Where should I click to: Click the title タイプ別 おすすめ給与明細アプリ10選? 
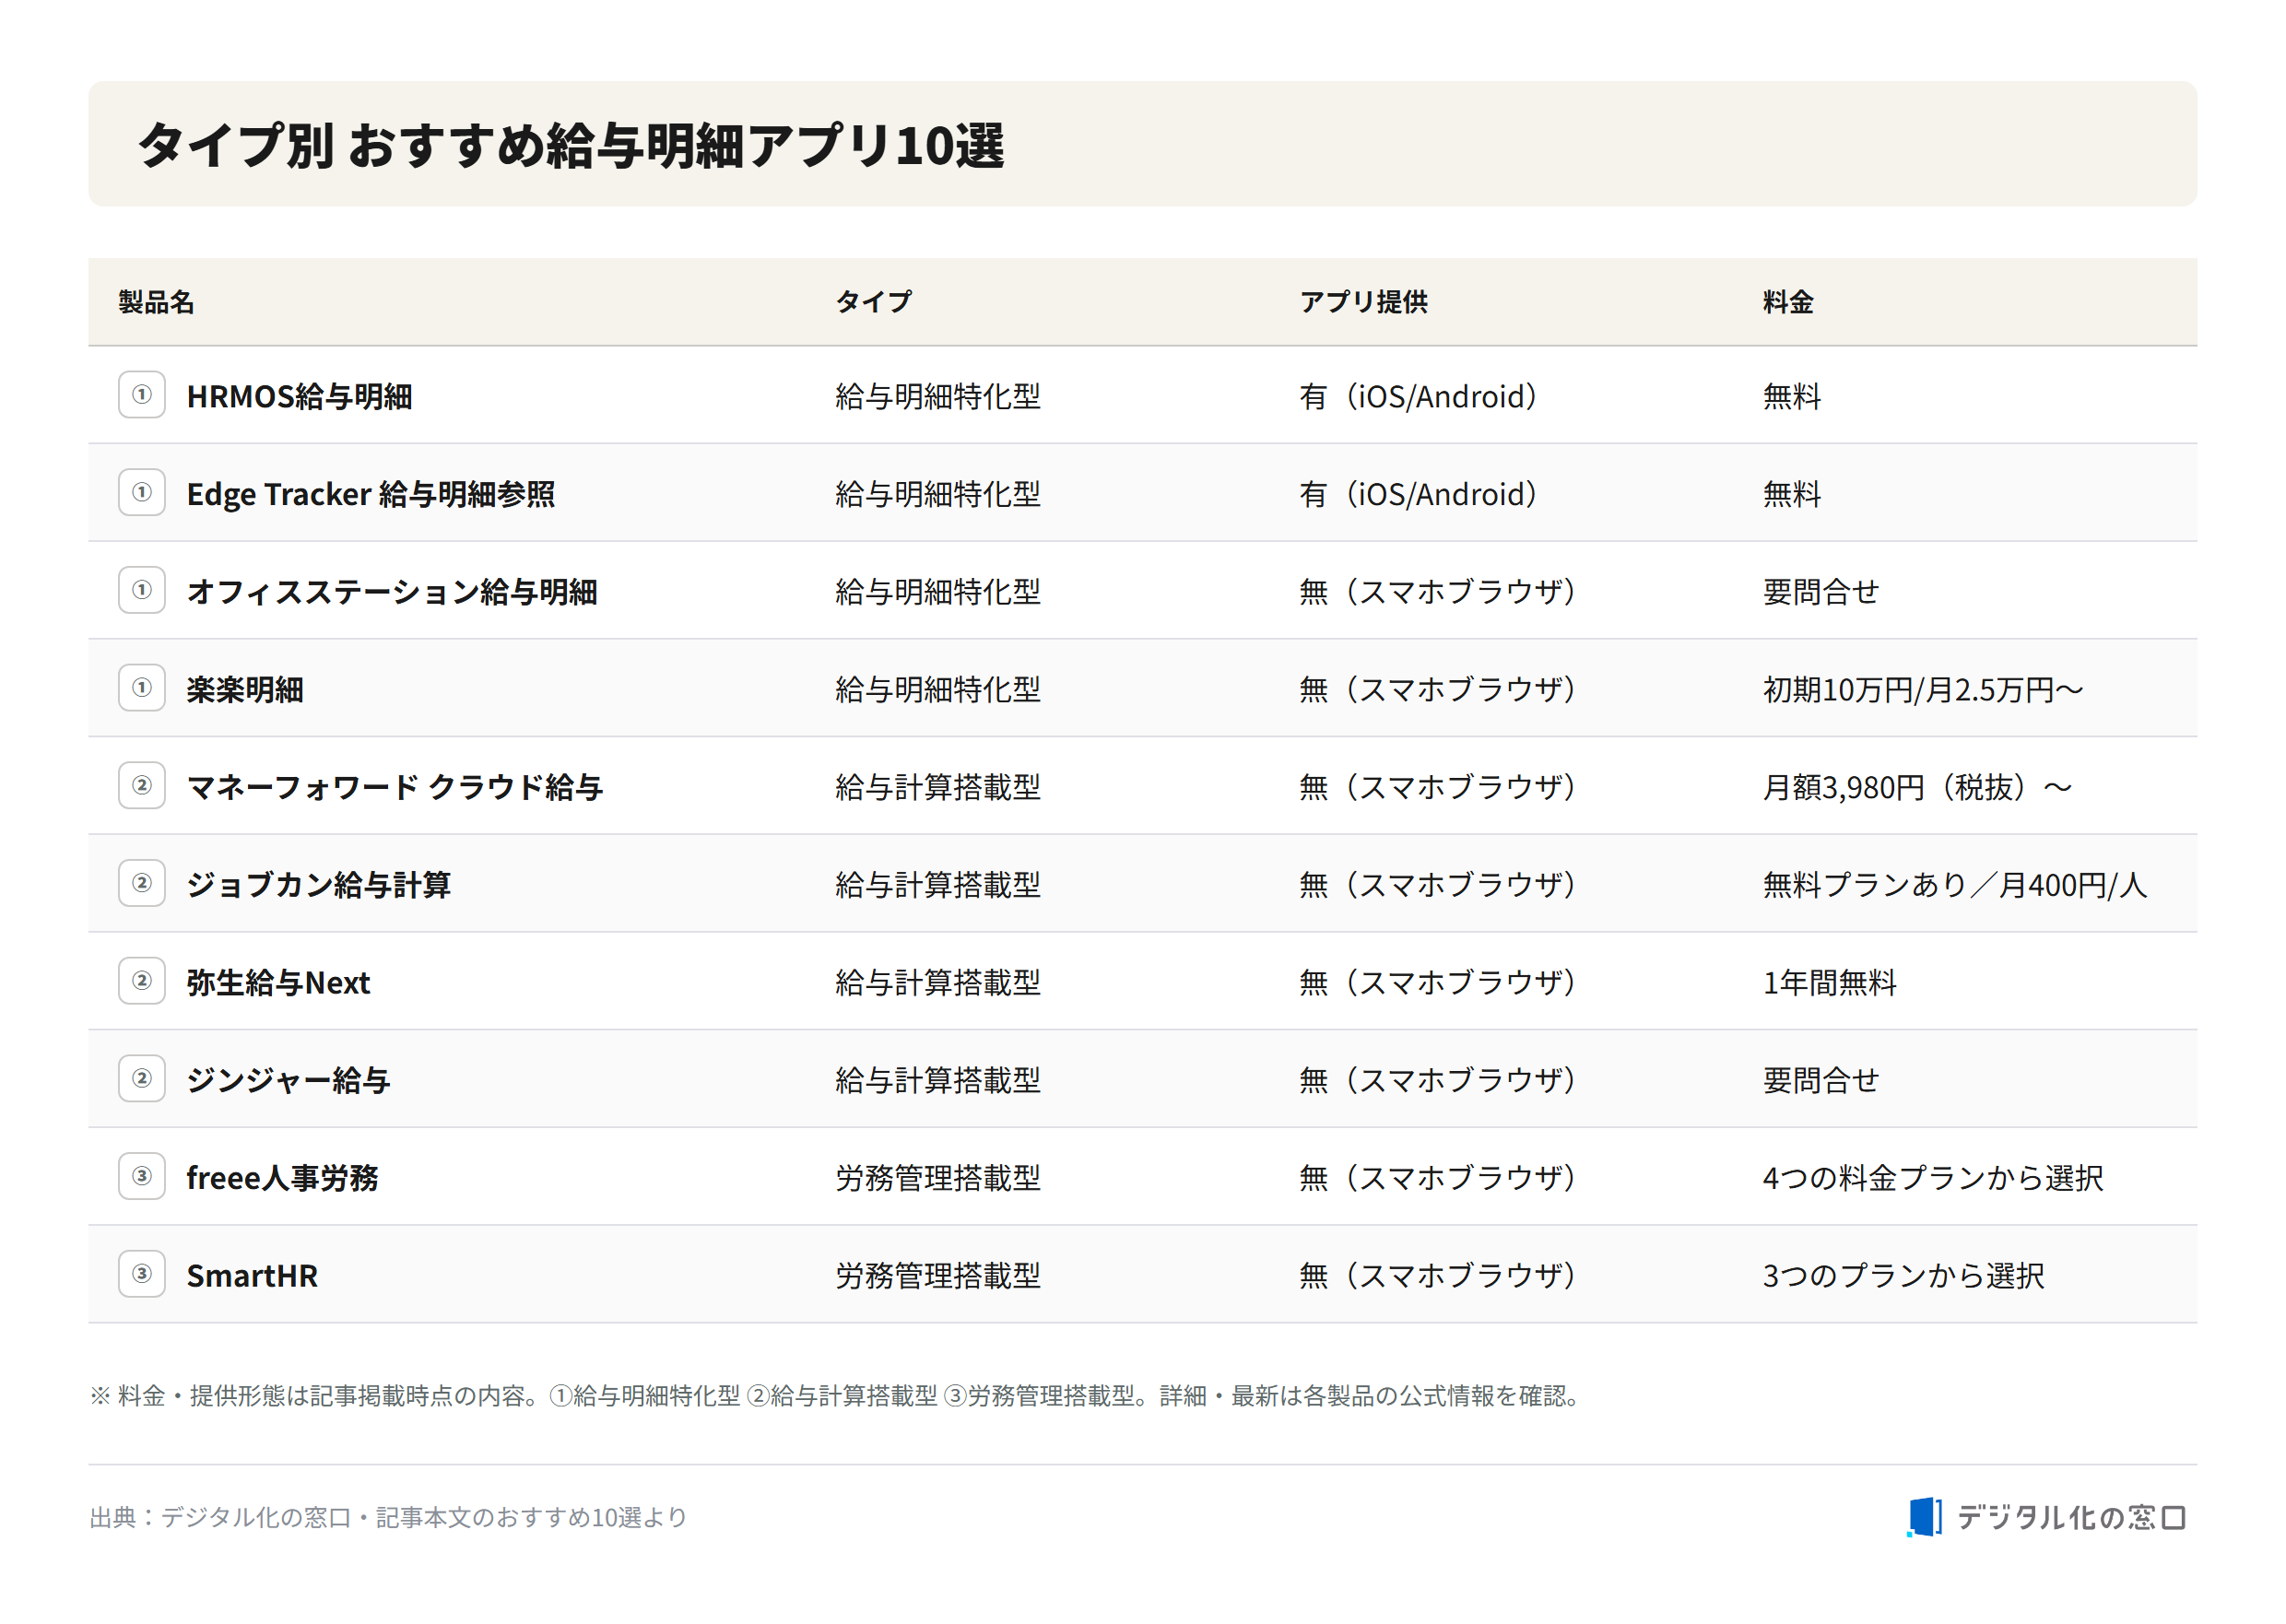[571, 146]
